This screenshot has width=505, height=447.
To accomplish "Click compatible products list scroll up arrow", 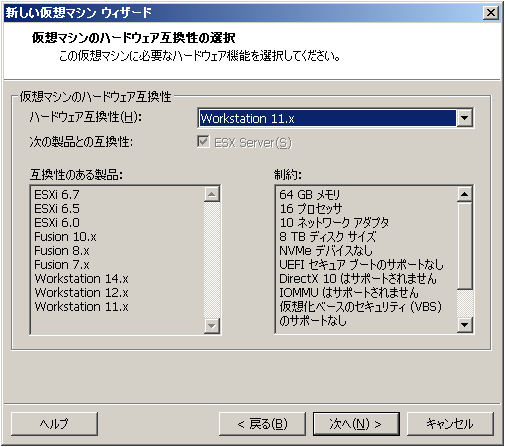I will 212,194.
